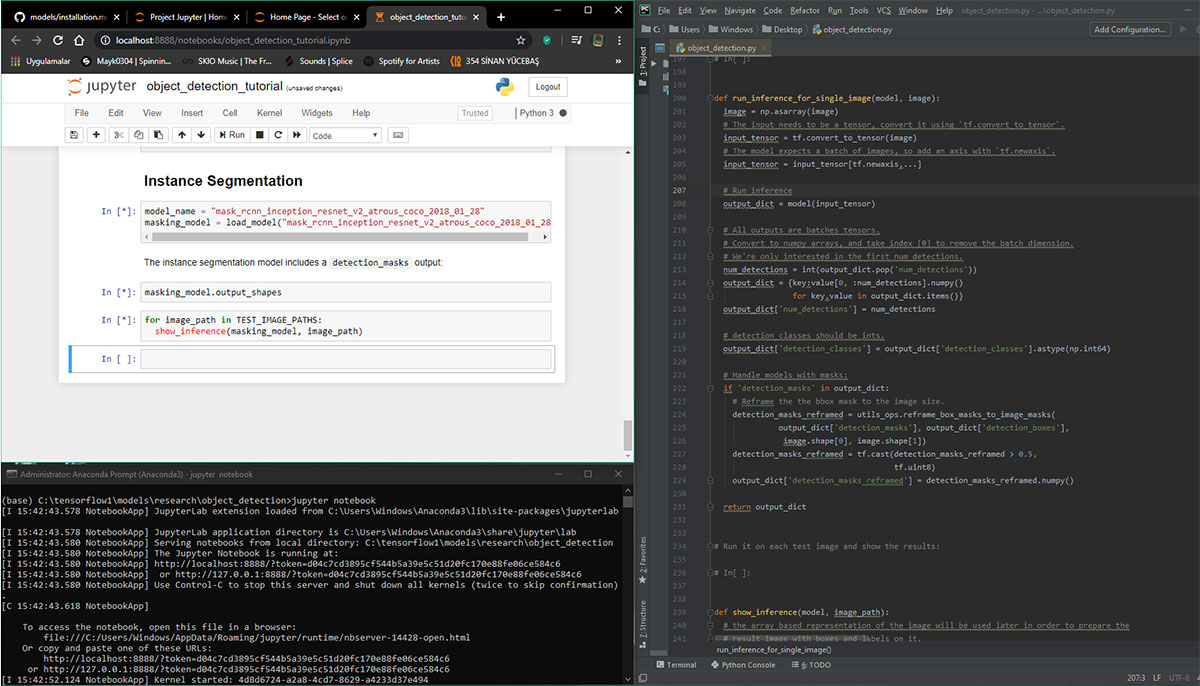Image resolution: width=1200 pixels, height=686 pixels.
Task: Go back in Chrome
Action: [x=14, y=40]
